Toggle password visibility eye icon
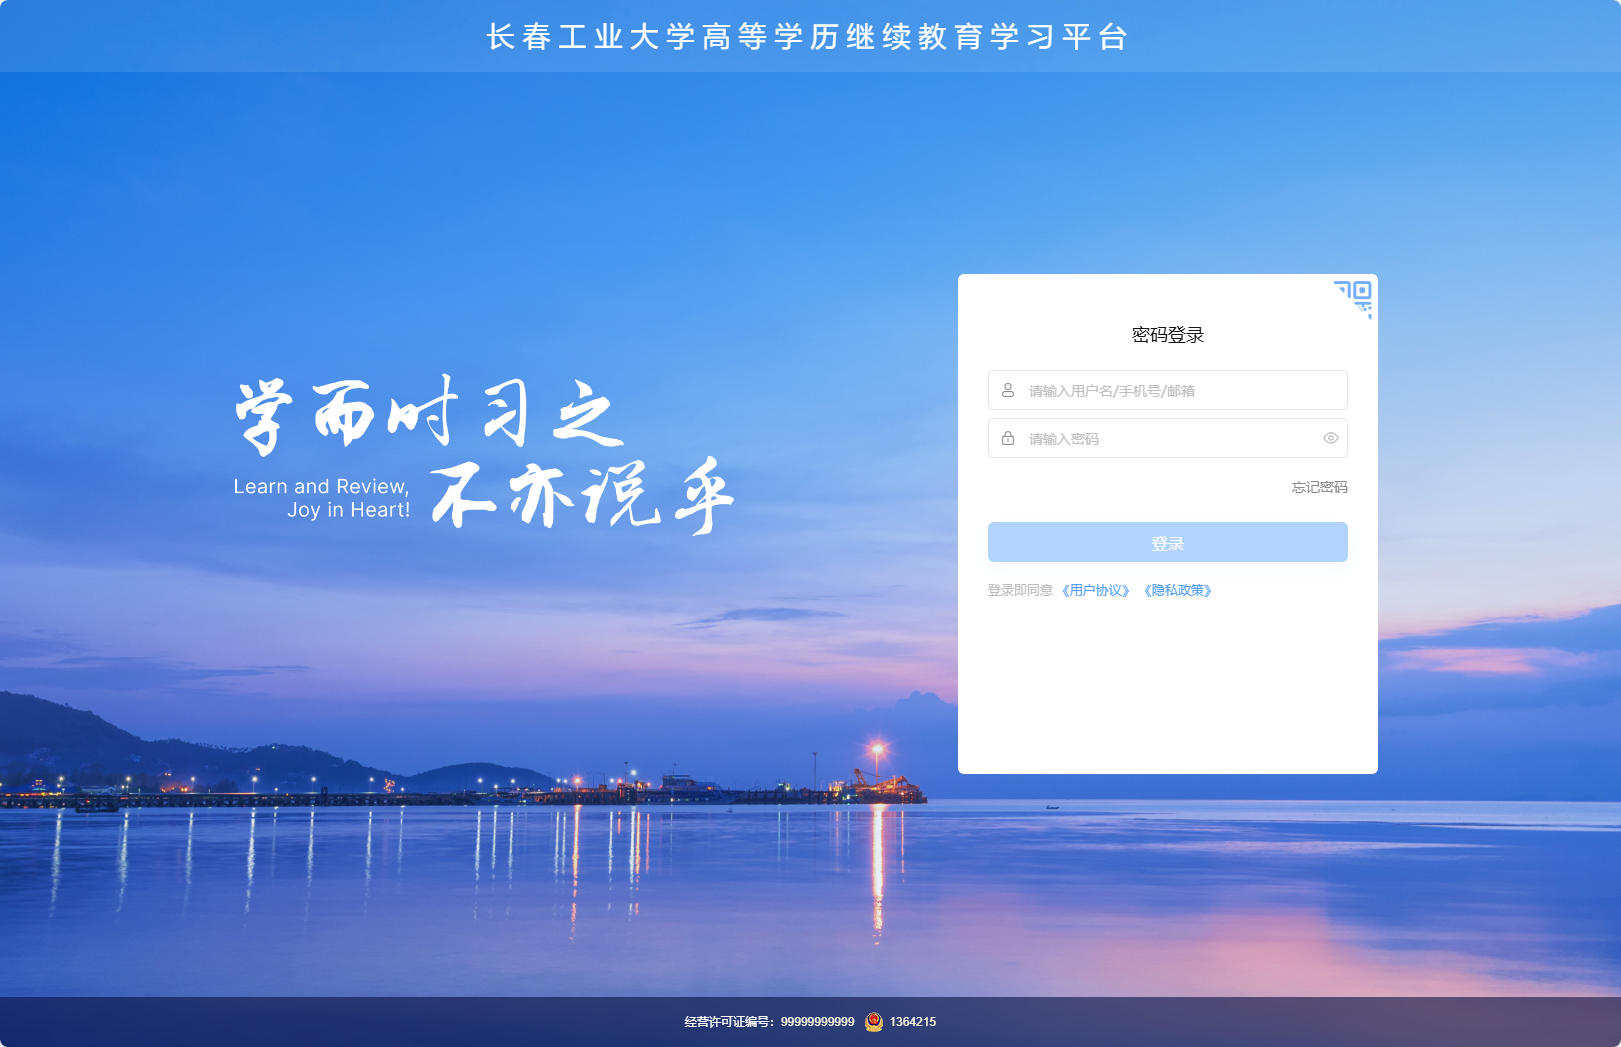Image resolution: width=1621 pixels, height=1047 pixels. 1331,438
